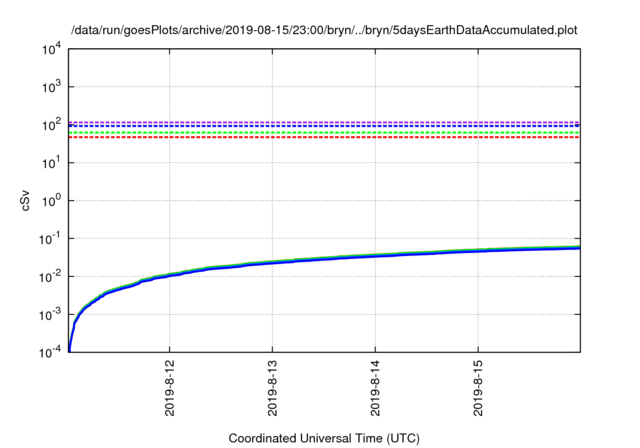Click the 2019-8-12 date tick label
Viewport: 640px width, 448px height.
tap(169, 388)
